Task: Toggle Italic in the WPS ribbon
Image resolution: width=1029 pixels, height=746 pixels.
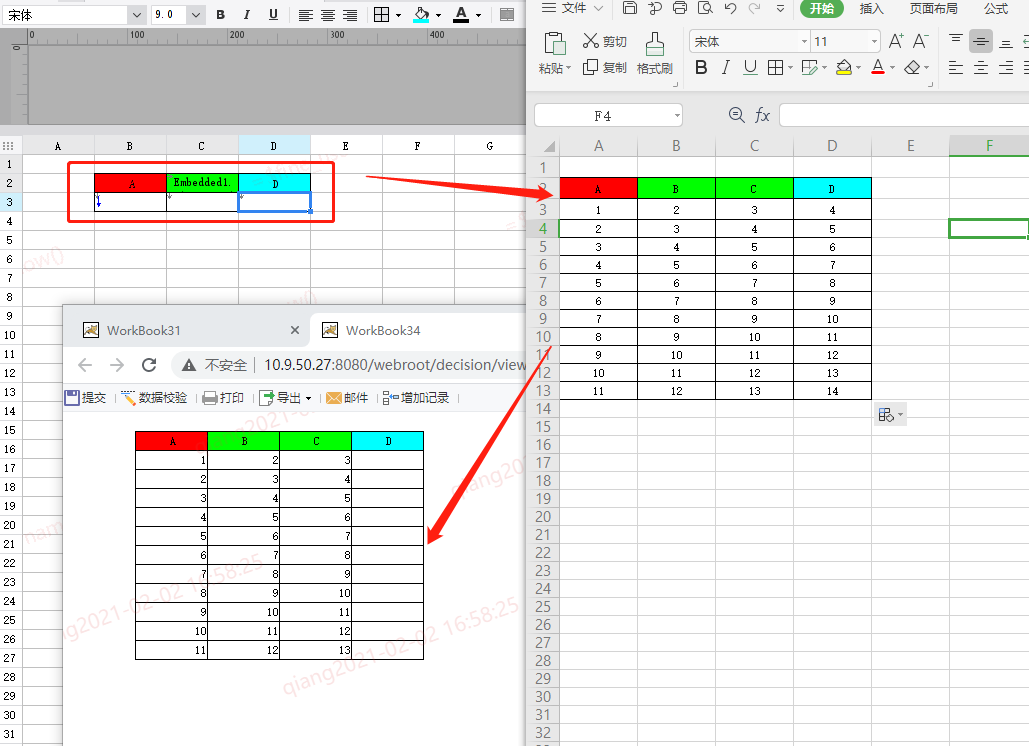Action: coord(726,68)
